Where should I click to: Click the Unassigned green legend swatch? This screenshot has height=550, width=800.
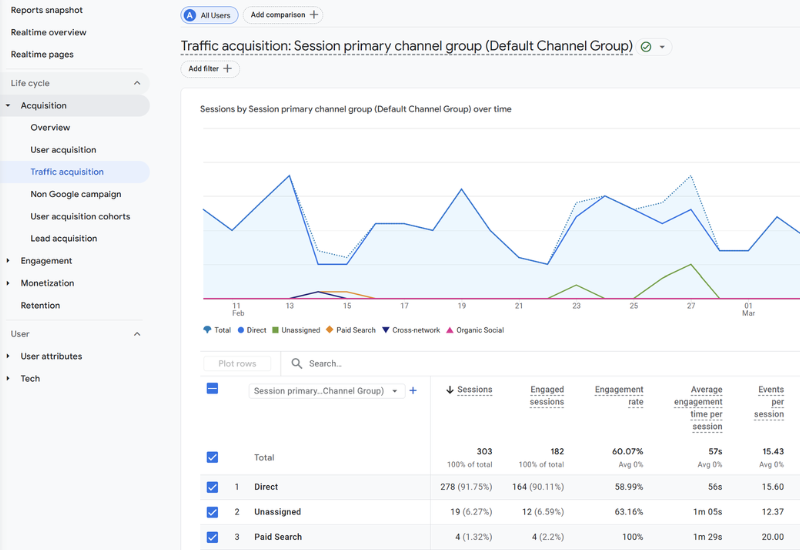275,330
